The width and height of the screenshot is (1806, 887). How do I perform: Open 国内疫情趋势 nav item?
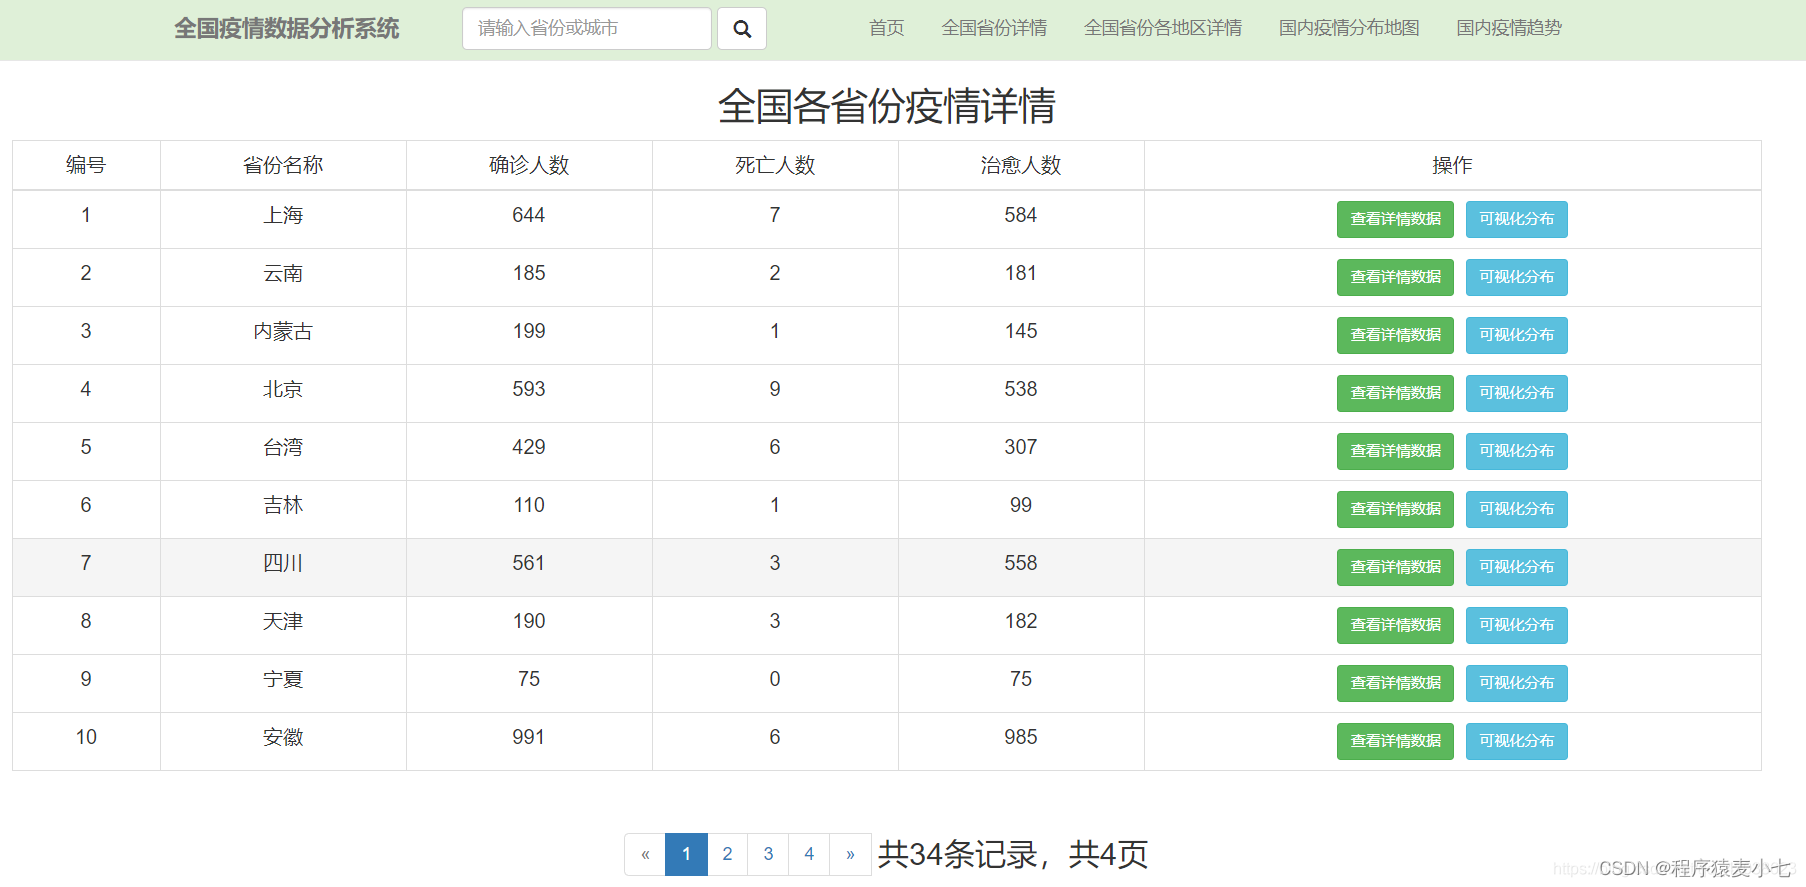pyautogui.click(x=1509, y=29)
